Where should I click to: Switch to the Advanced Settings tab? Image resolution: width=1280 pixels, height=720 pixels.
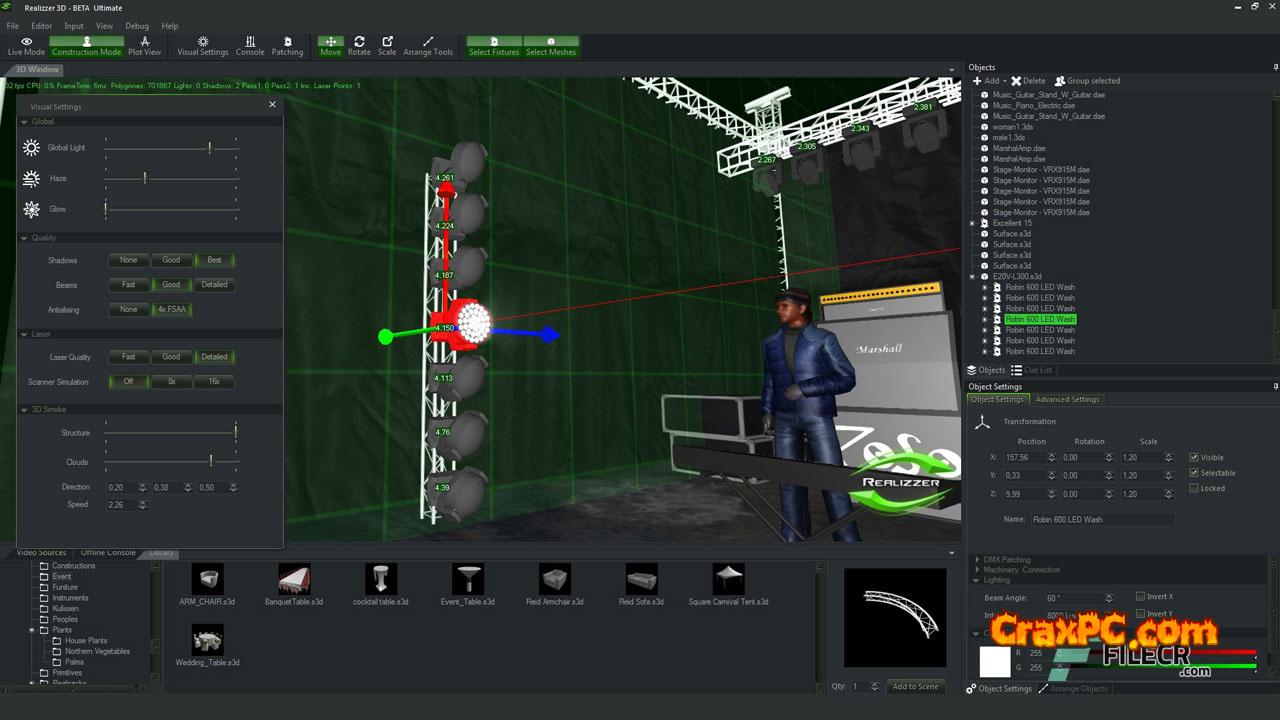(x=1067, y=399)
